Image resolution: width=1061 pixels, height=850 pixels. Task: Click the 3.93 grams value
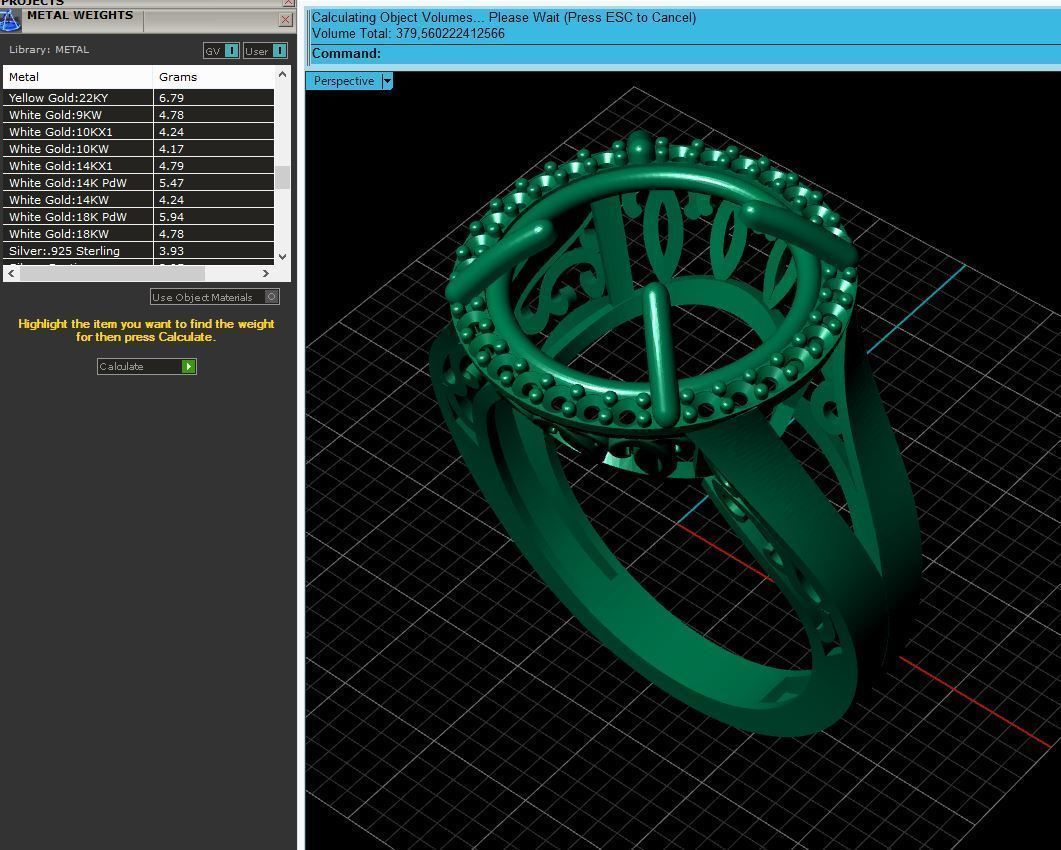[171, 250]
